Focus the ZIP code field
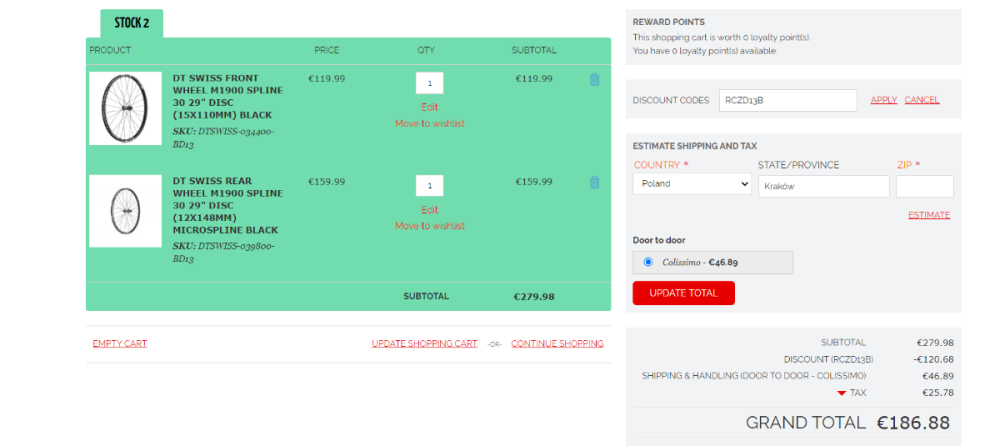Image resolution: width=1000 pixels, height=446 pixels. [925, 186]
